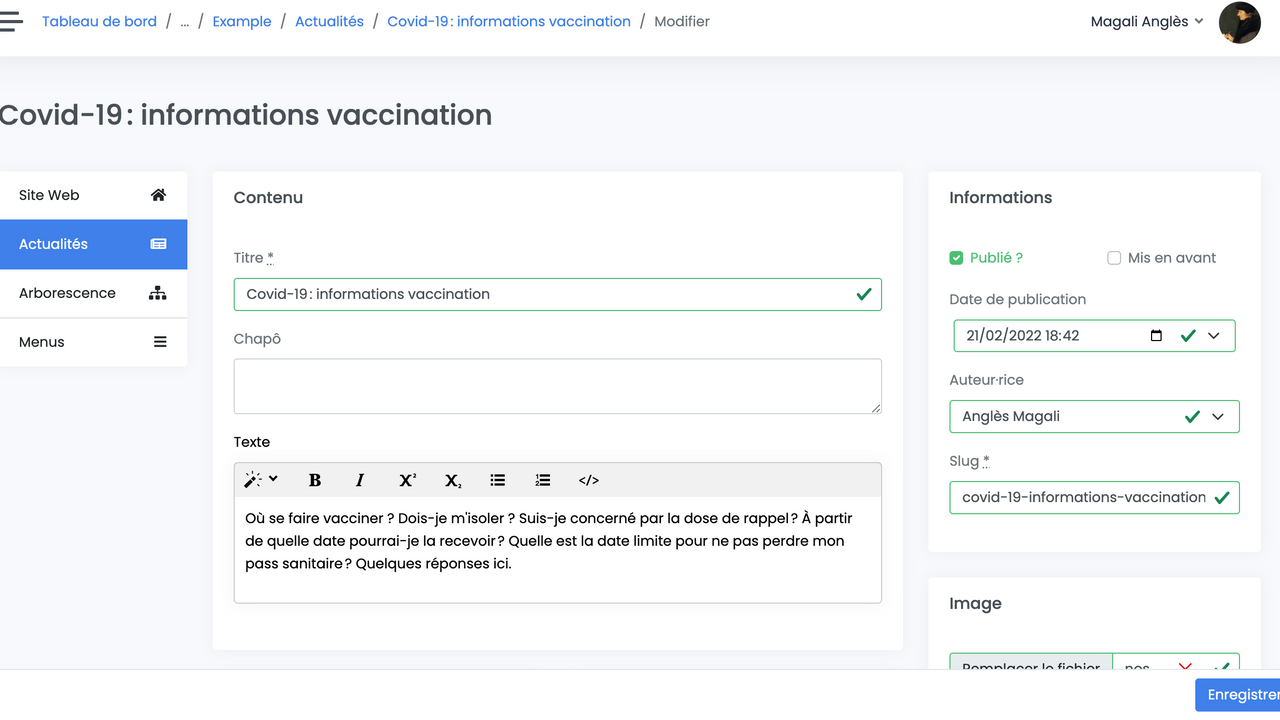Click the subscript formatting icon
The image size is (1280, 720).
[453, 481]
